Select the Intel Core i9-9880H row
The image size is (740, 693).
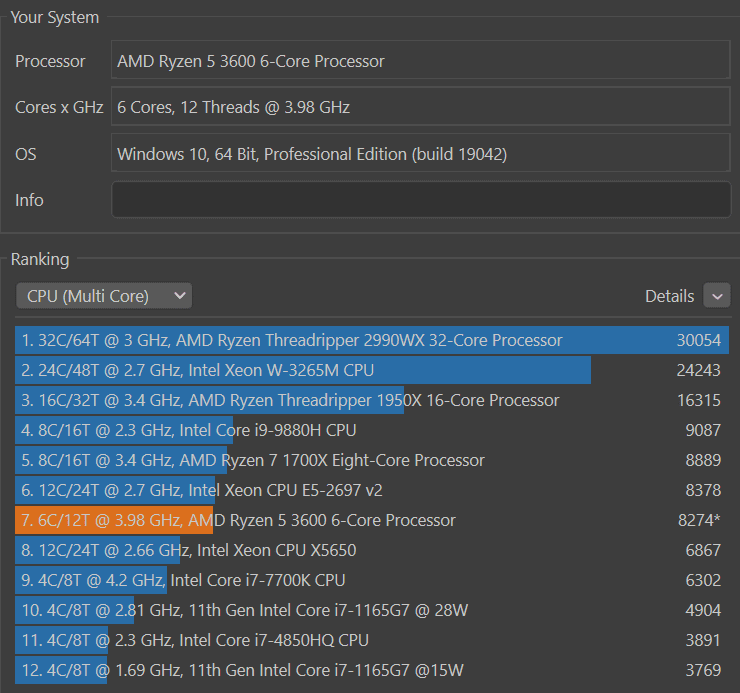pos(372,430)
